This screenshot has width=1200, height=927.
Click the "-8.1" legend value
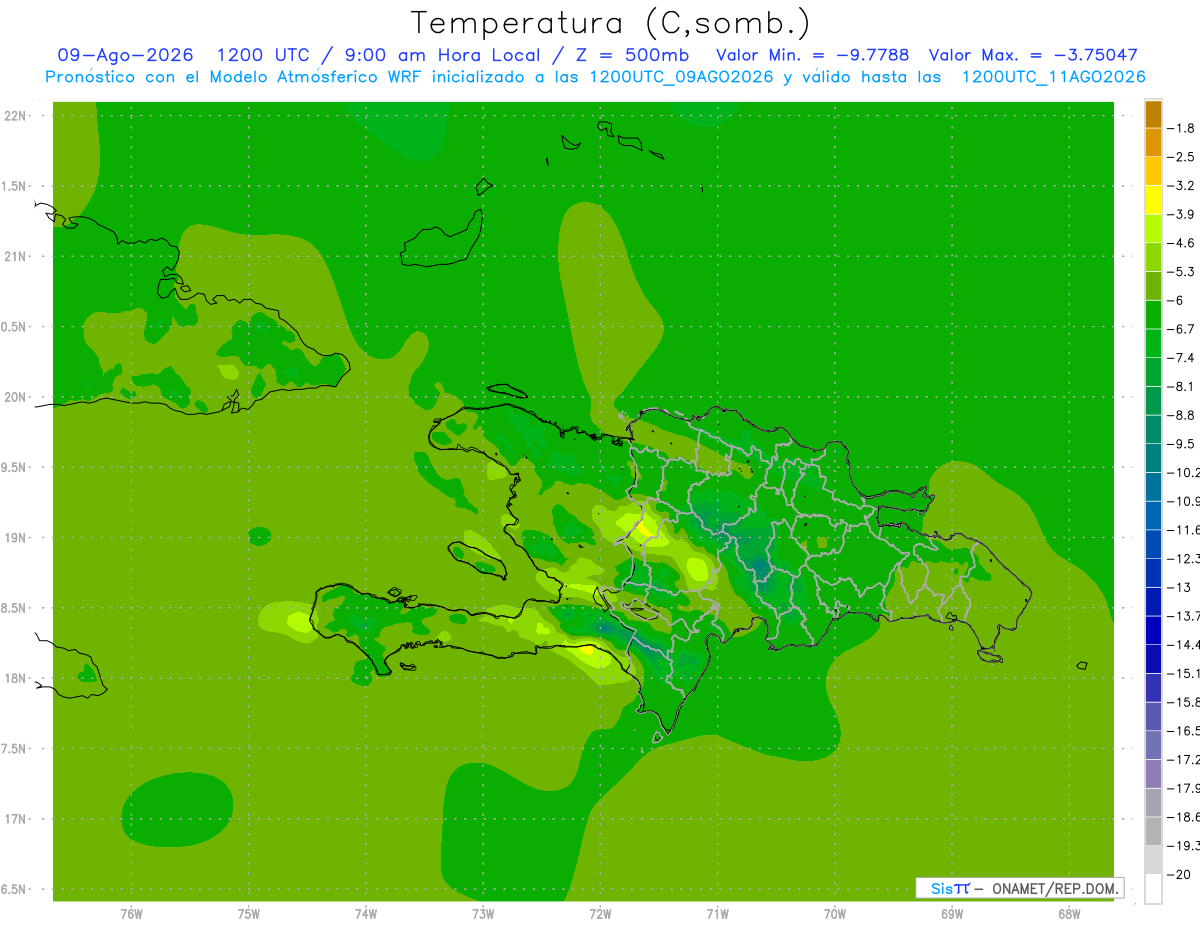1183,386
